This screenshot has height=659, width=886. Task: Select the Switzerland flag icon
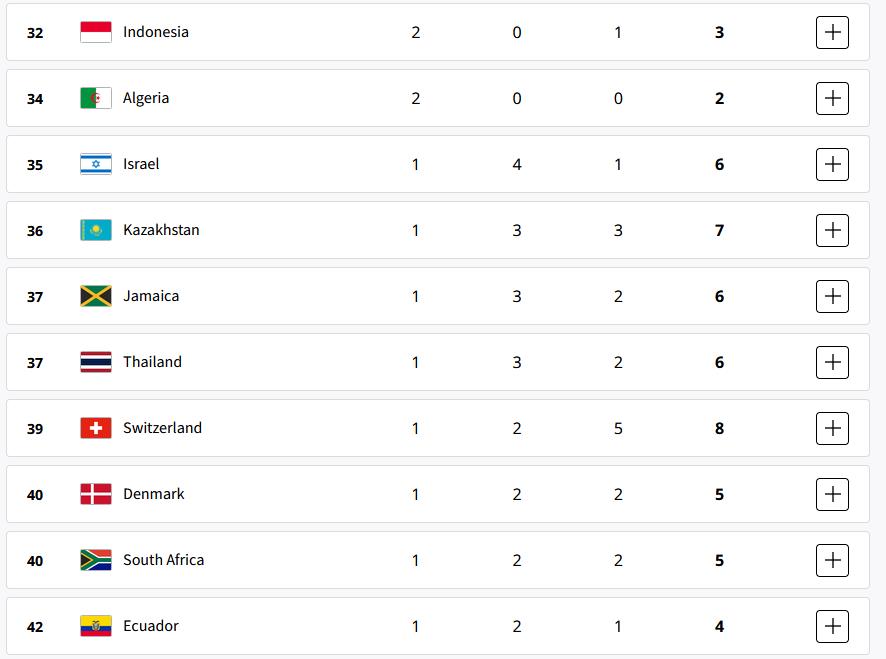tap(96, 428)
